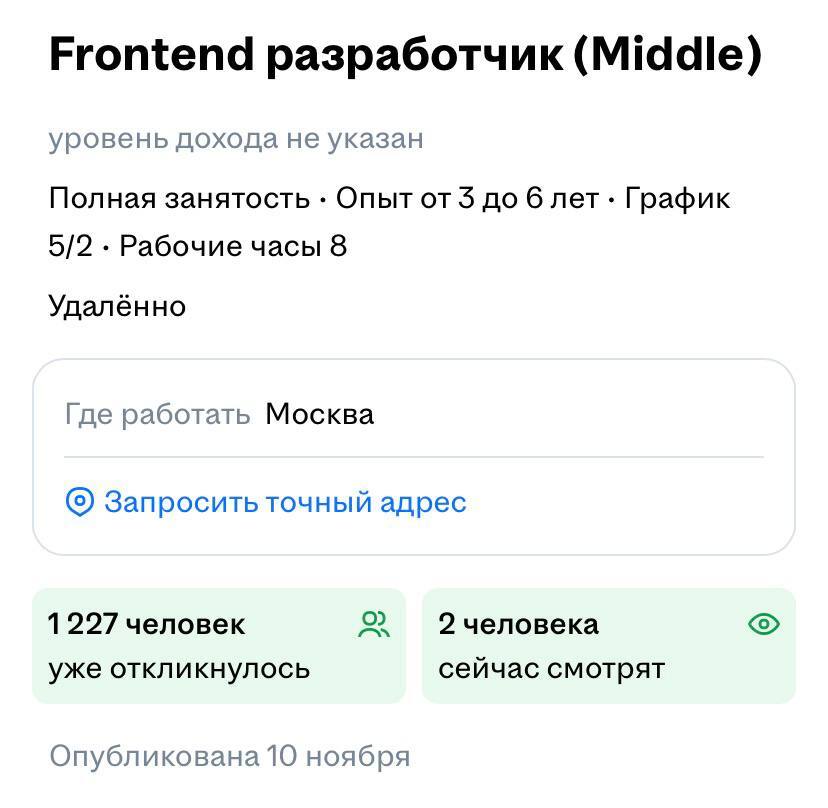Image resolution: width=828 pixels, height=808 pixels.
Task: Click the сейчас смотрят caption
Action: [551, 668]
